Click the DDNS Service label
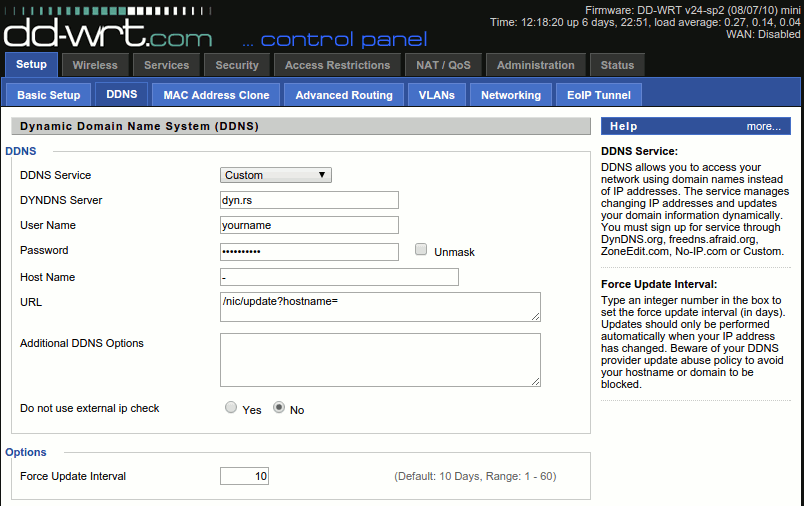804x506 pixels. tap(55, 175)
